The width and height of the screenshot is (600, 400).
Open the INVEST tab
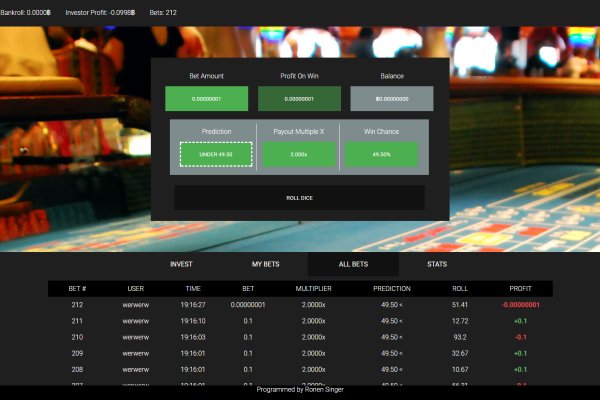tap(181, 264)
